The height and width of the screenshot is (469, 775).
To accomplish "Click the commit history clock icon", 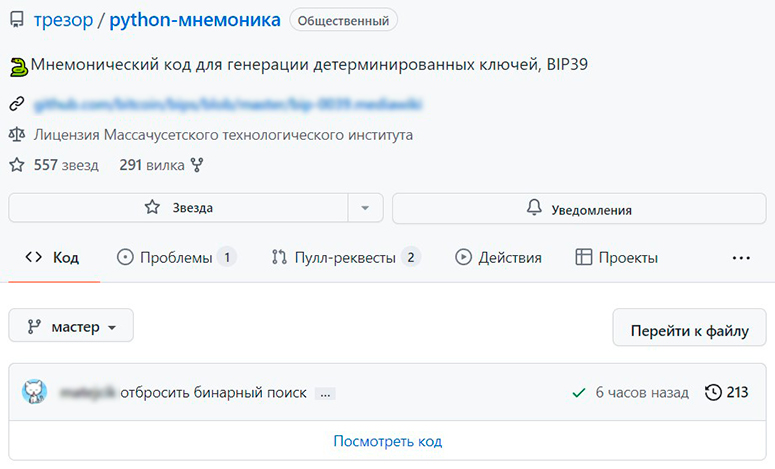I will tap(713, 393).
